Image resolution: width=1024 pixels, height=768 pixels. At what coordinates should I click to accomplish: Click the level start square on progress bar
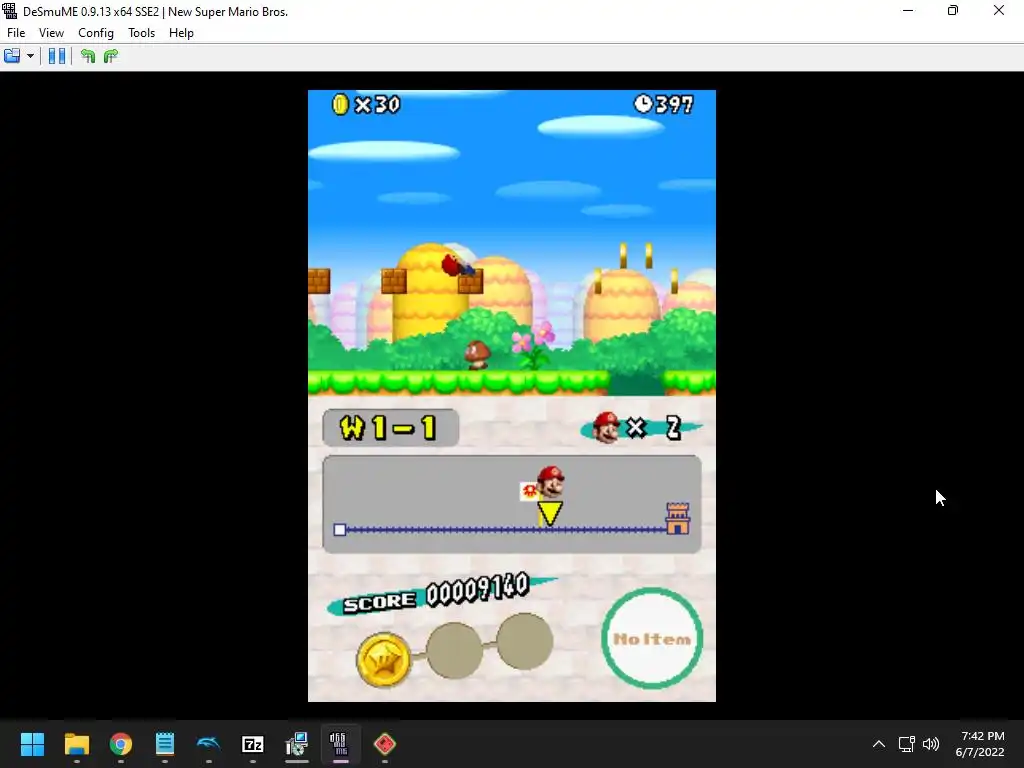pos(340,530)
